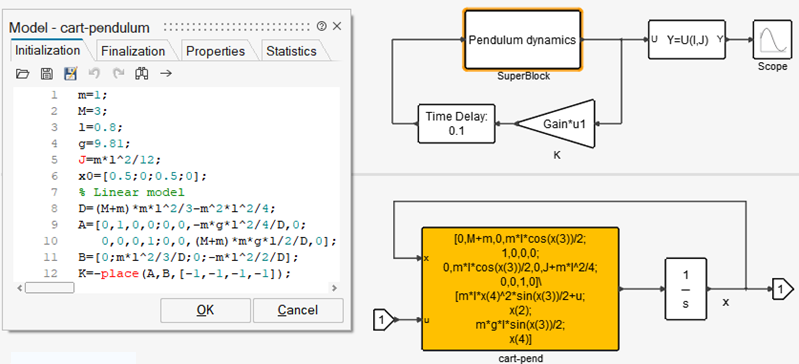
Task: Click the save-as icon with pencil
Action: point(70,74)
